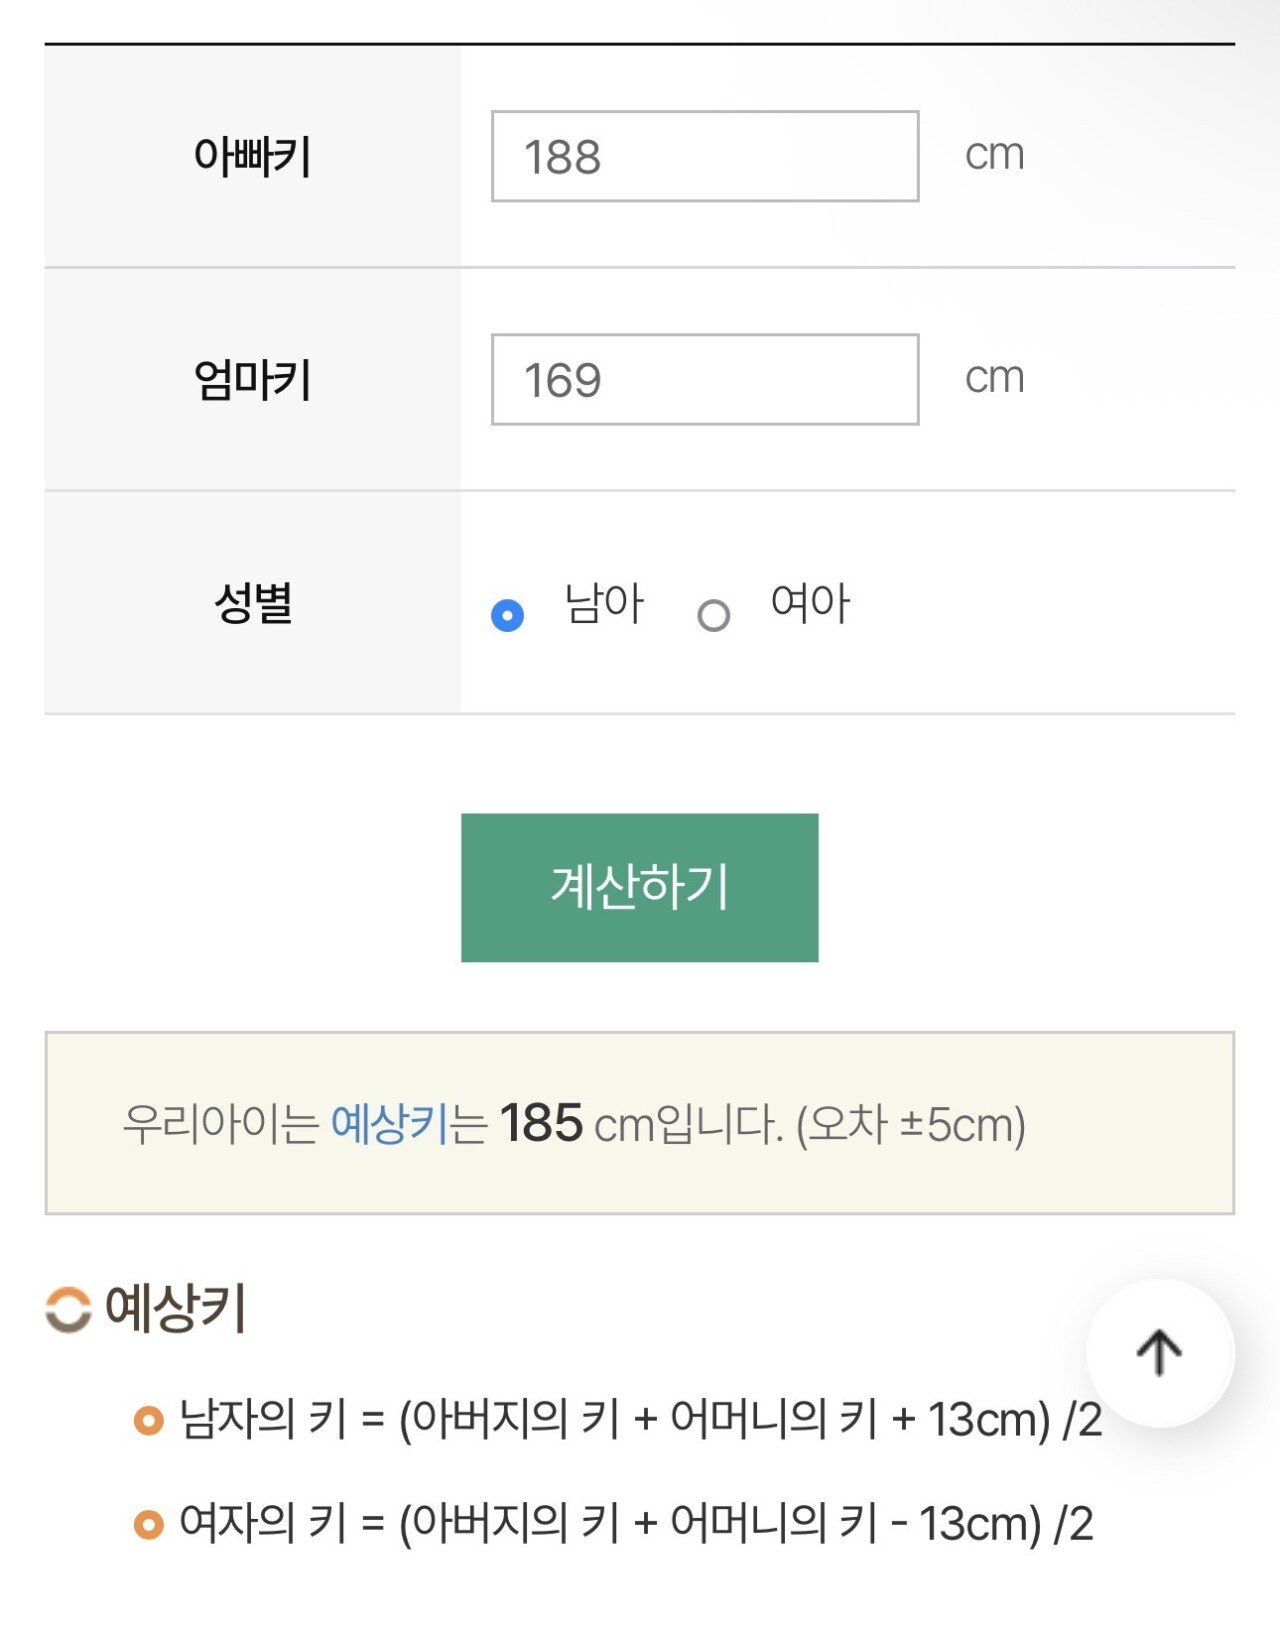
Task: Click the bold 185 result value
Action: [x=541, y=1123]
